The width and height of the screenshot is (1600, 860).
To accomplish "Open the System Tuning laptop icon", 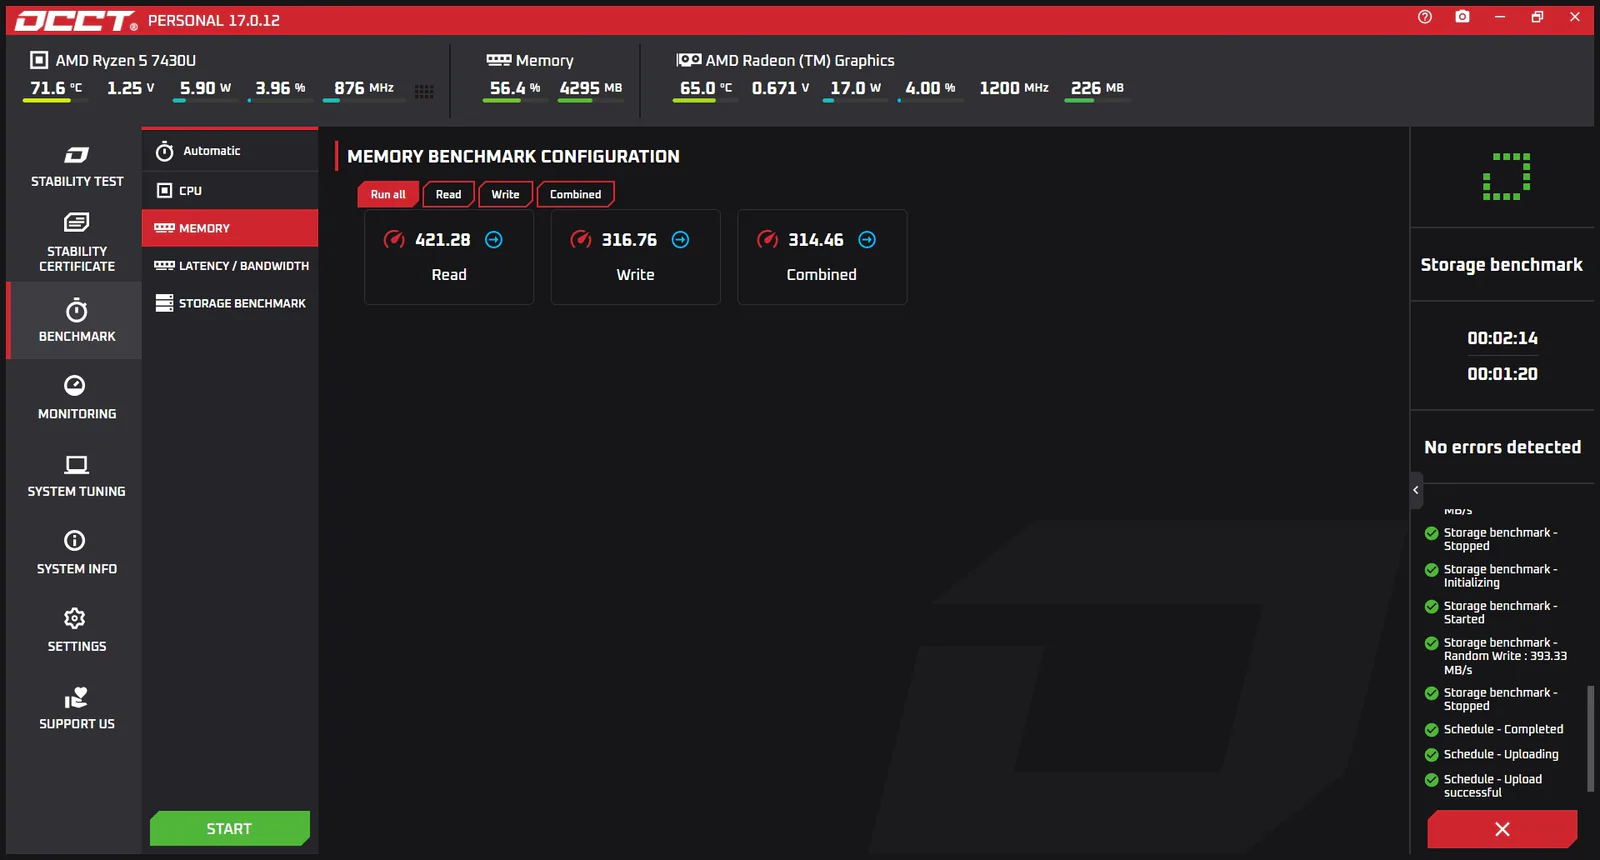I will [77, 475].
